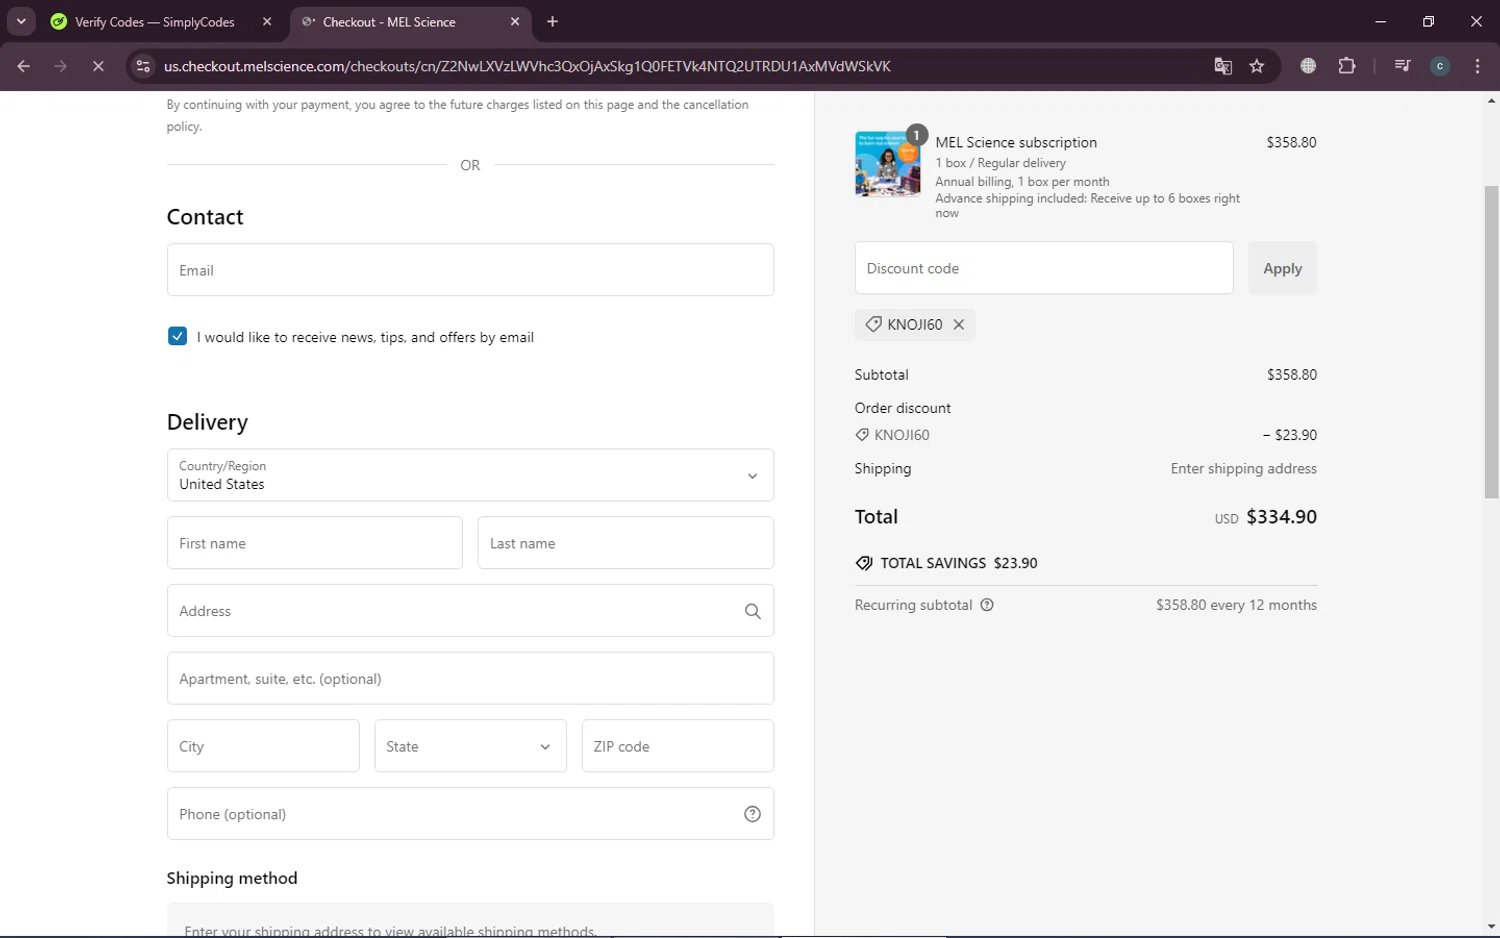Image resolution: width=1500 pixels, height=938 pixels.
Task: Click the MEL Science subscription product thumbnail
Action: (888, 164)
